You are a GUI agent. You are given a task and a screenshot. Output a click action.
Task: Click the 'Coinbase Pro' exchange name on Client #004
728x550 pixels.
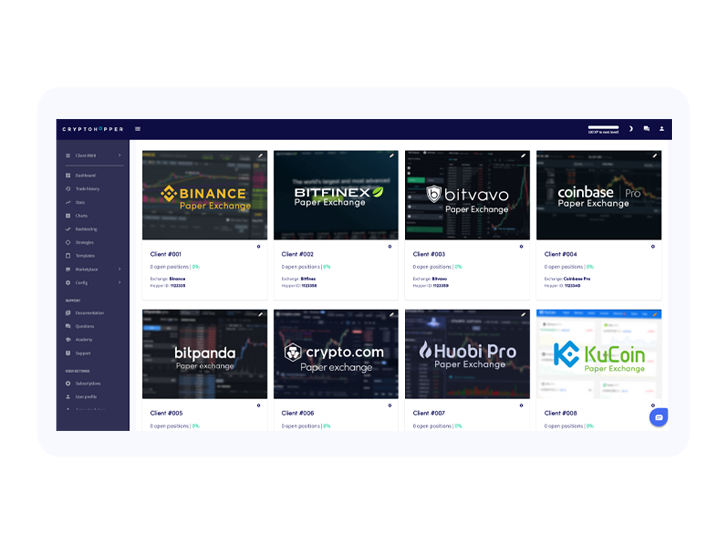pyautogui.click(x=577, y=279)
